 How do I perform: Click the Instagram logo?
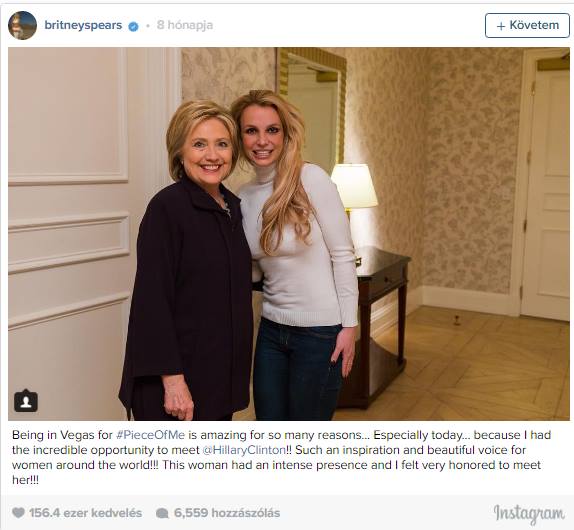click(x=529, y=514)
